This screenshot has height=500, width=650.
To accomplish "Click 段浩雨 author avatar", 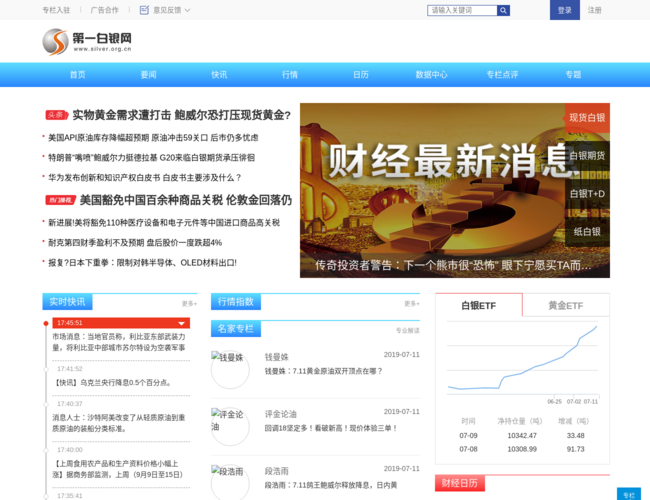I will point(230,483).
